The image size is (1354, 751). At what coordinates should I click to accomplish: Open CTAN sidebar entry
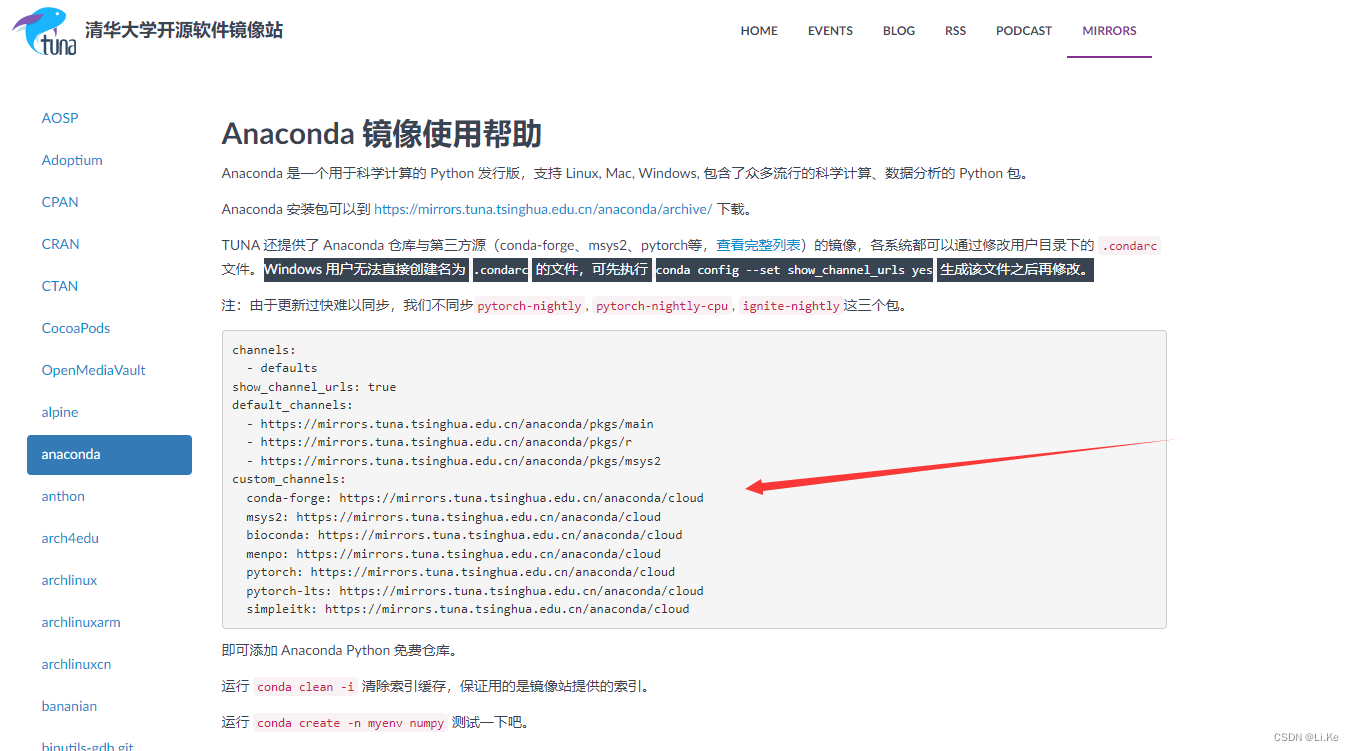pyautogui.click(x=60, y=286)
